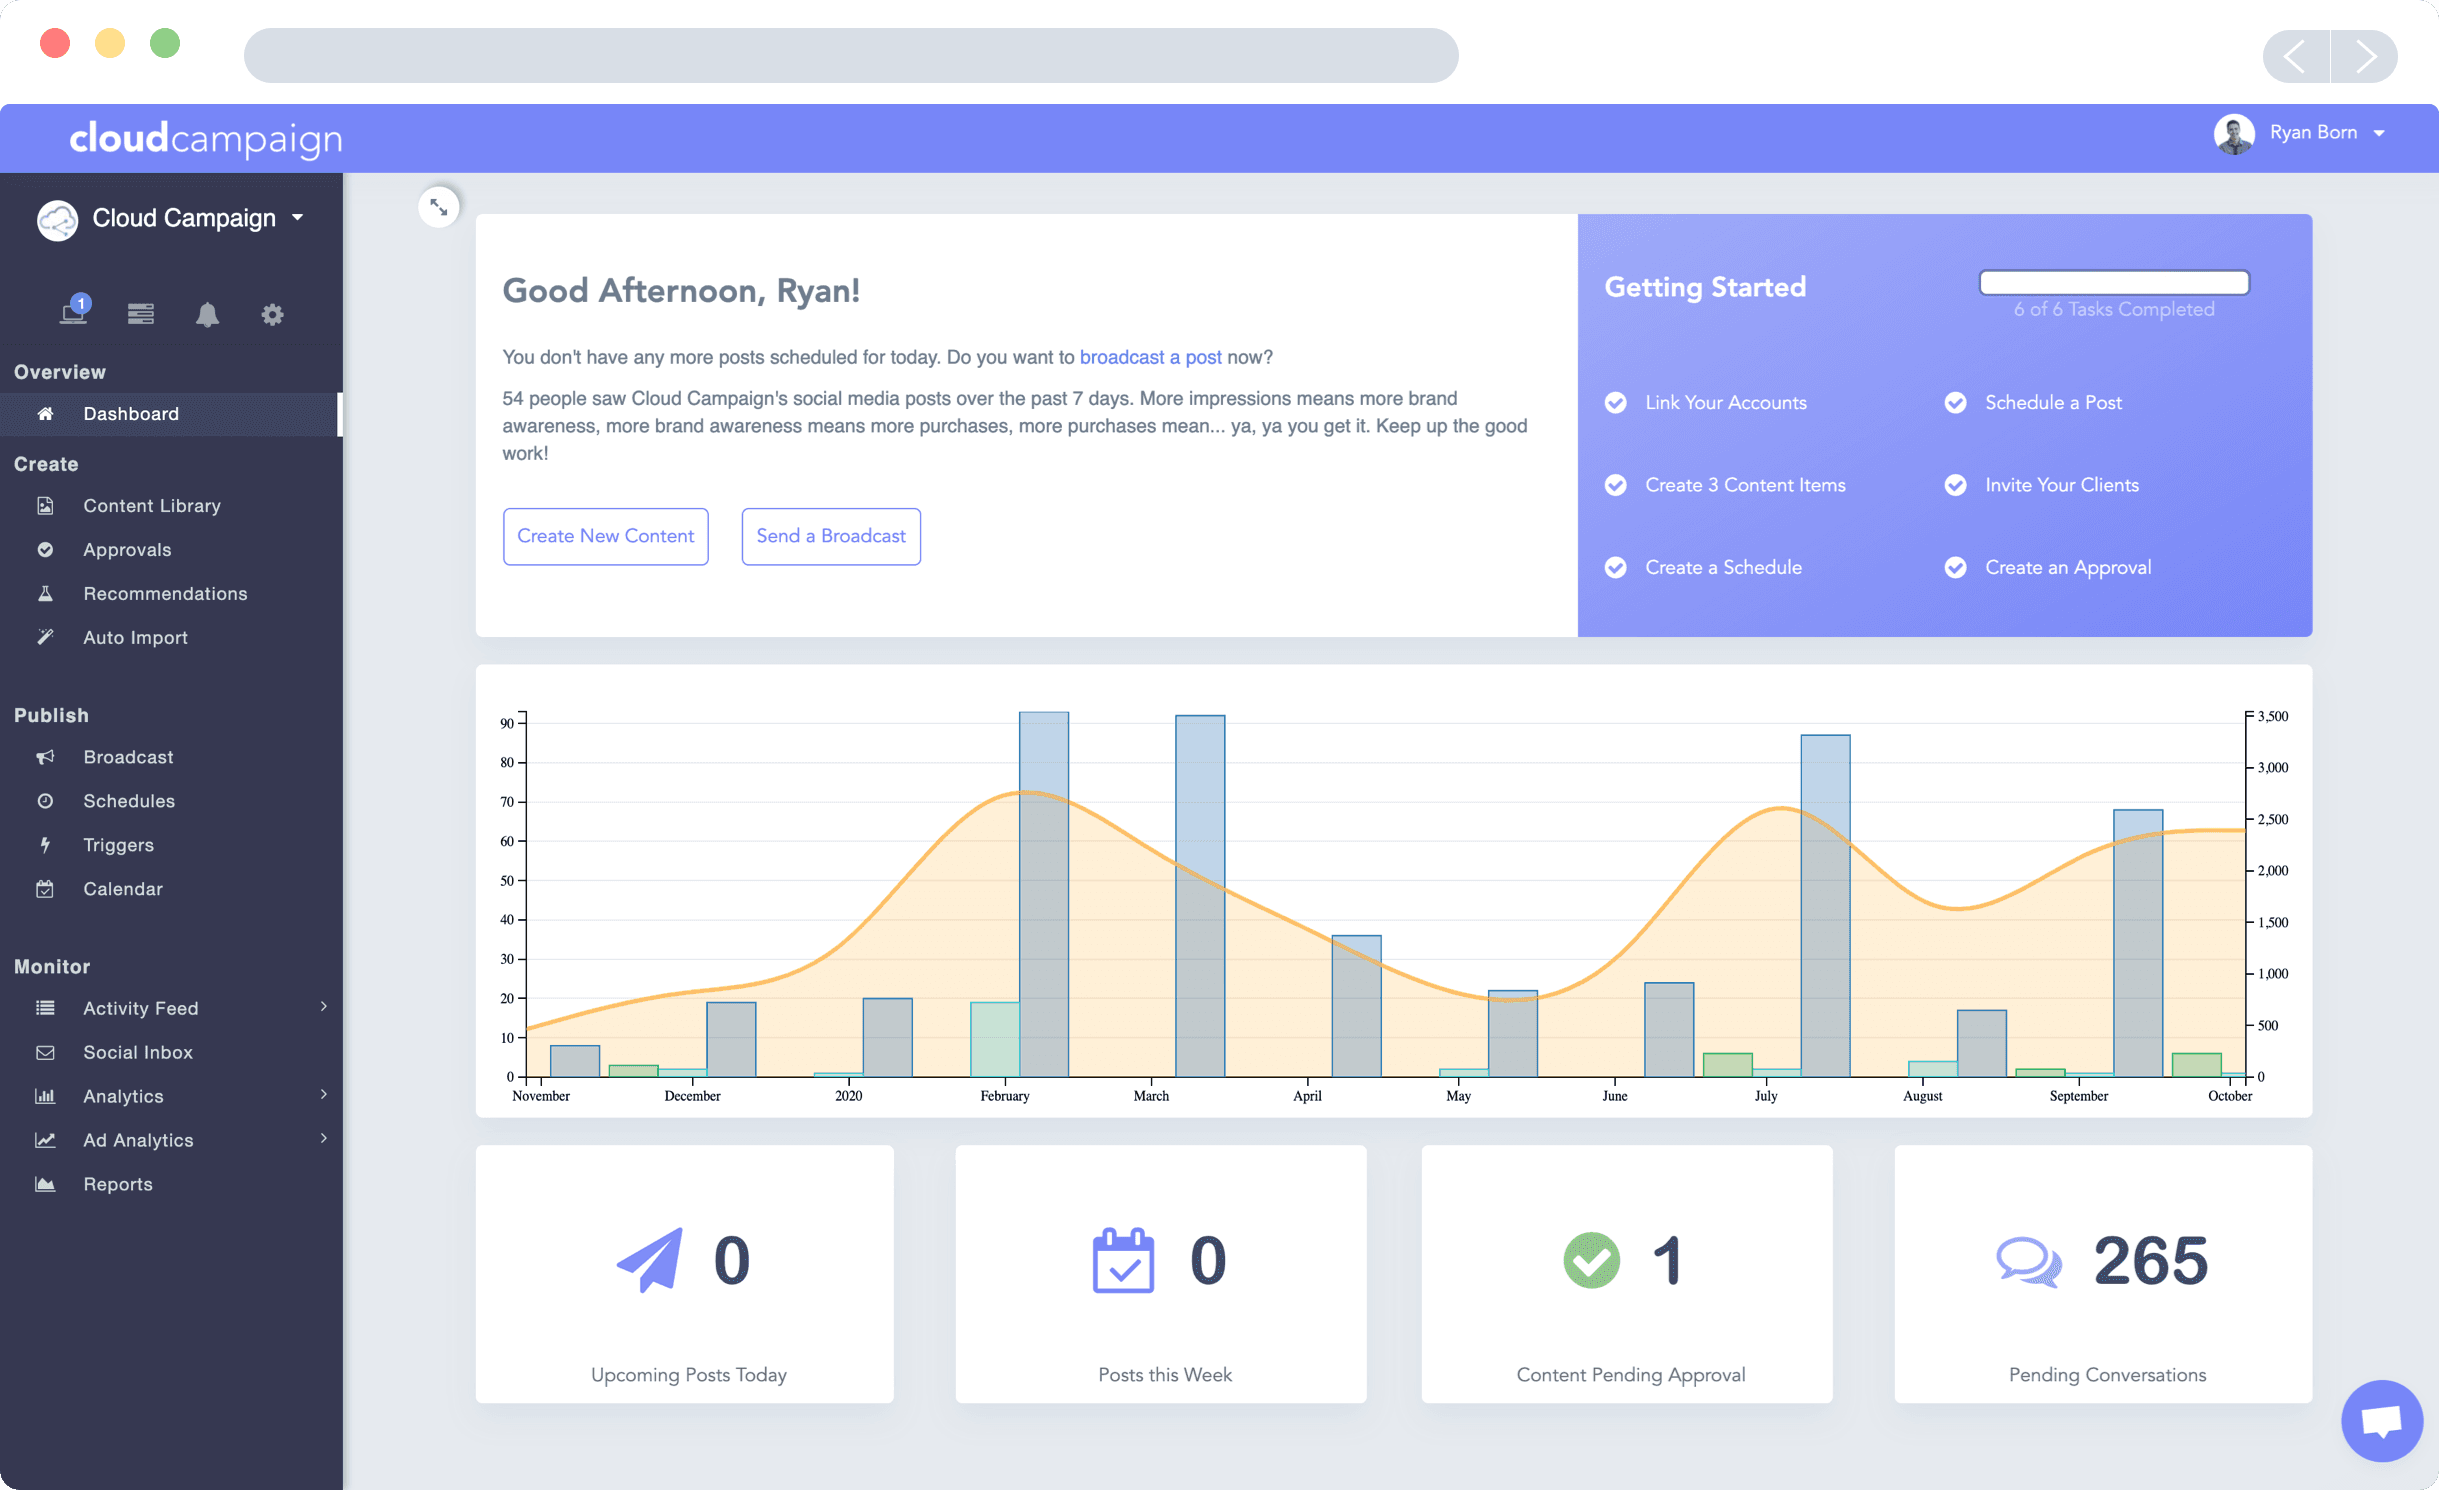This screenshot has height=1490, width=2439.
Task: Click the browser address bar
Action: coord(850,56)
